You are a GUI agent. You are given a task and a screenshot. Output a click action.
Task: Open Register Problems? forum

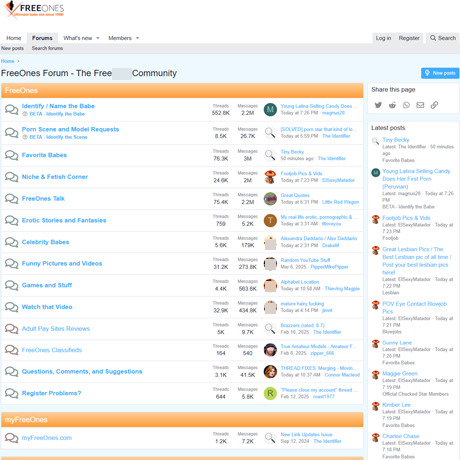click(x=52, y=393)
